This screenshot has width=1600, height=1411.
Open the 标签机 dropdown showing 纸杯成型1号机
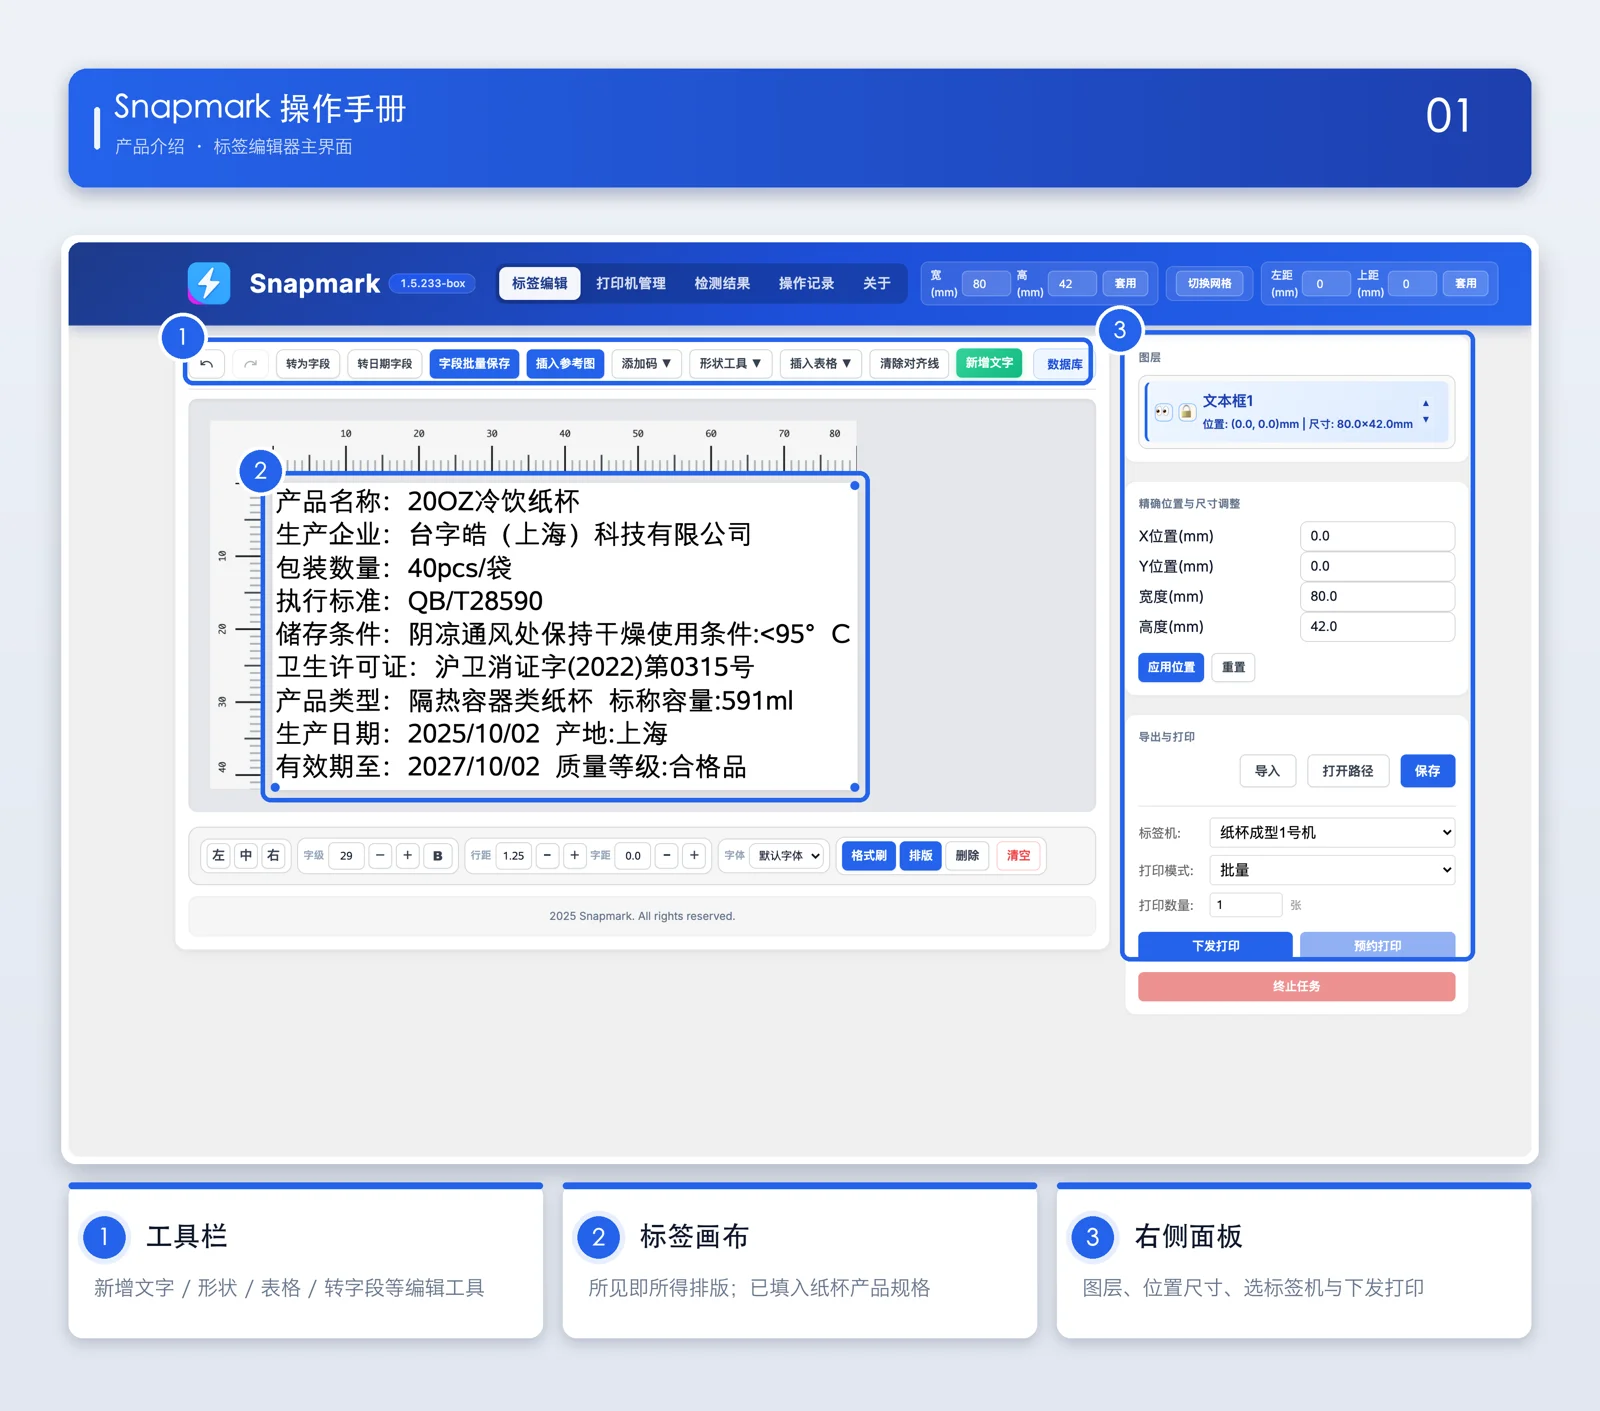pyautogui.click(x=1332, y=833)
